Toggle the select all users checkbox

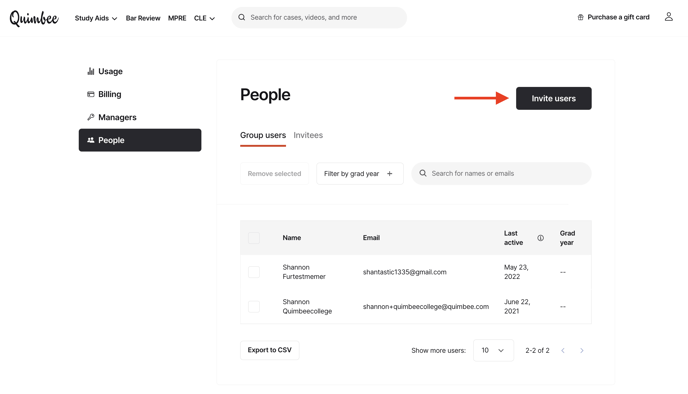click(254, 238)
